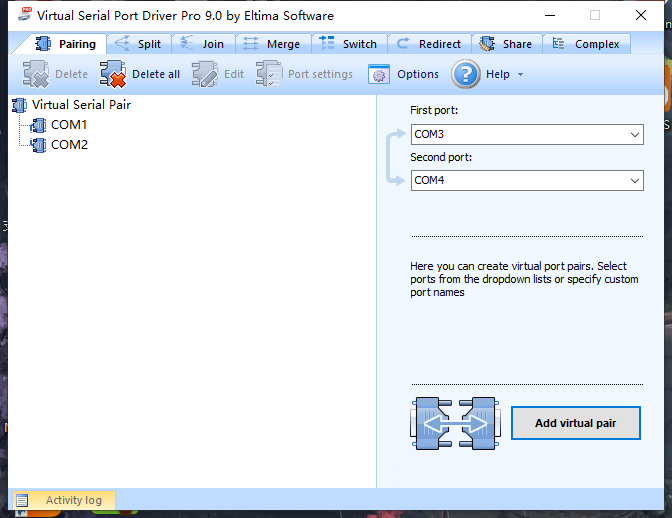Click the Merge tab icon
Image resolution: width=672 pixels, height=518 pixels.
[251, 44]
